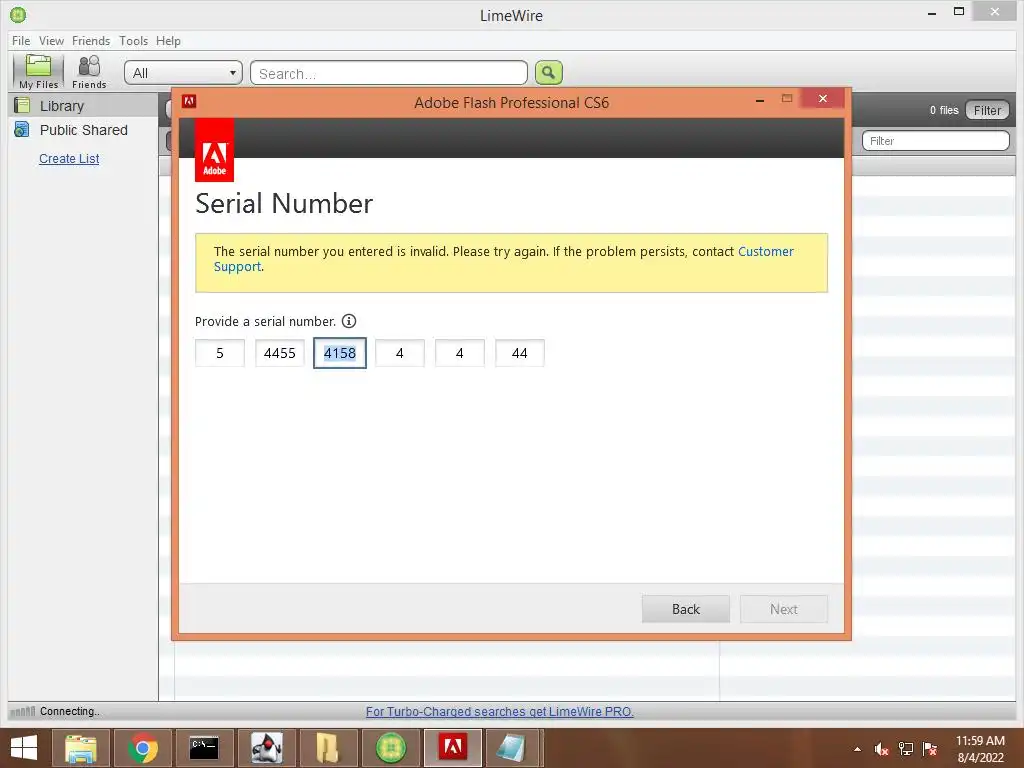The image size is (1024, 768).
Task: Open the All search category dropdown
Action: point(183,73)
